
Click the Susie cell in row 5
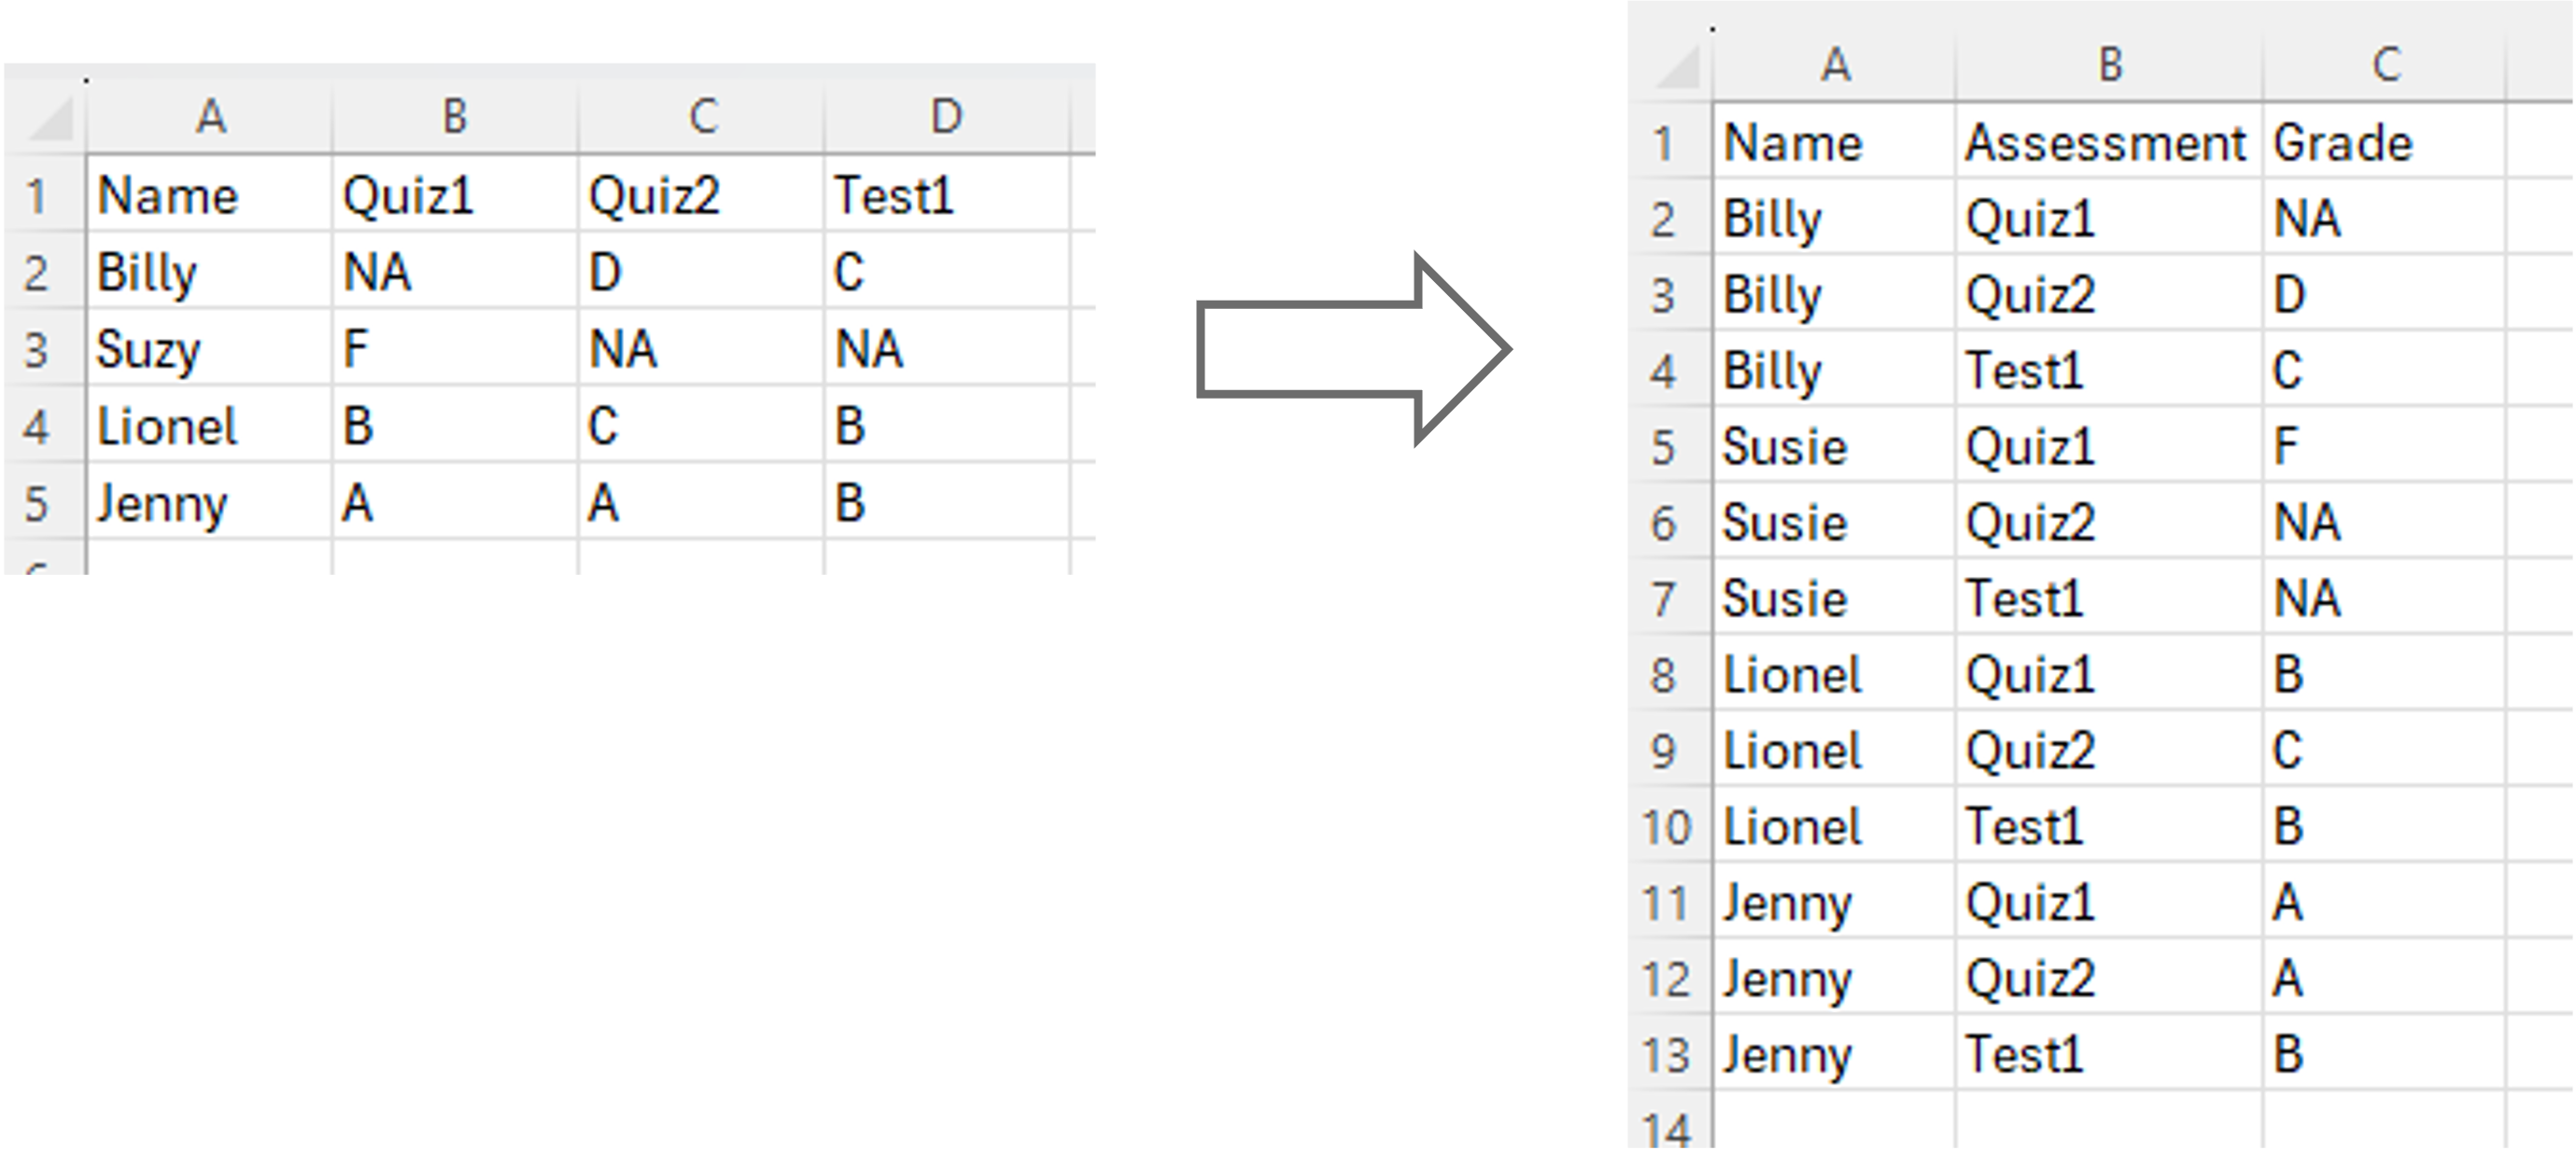[x=1834, y=447]
